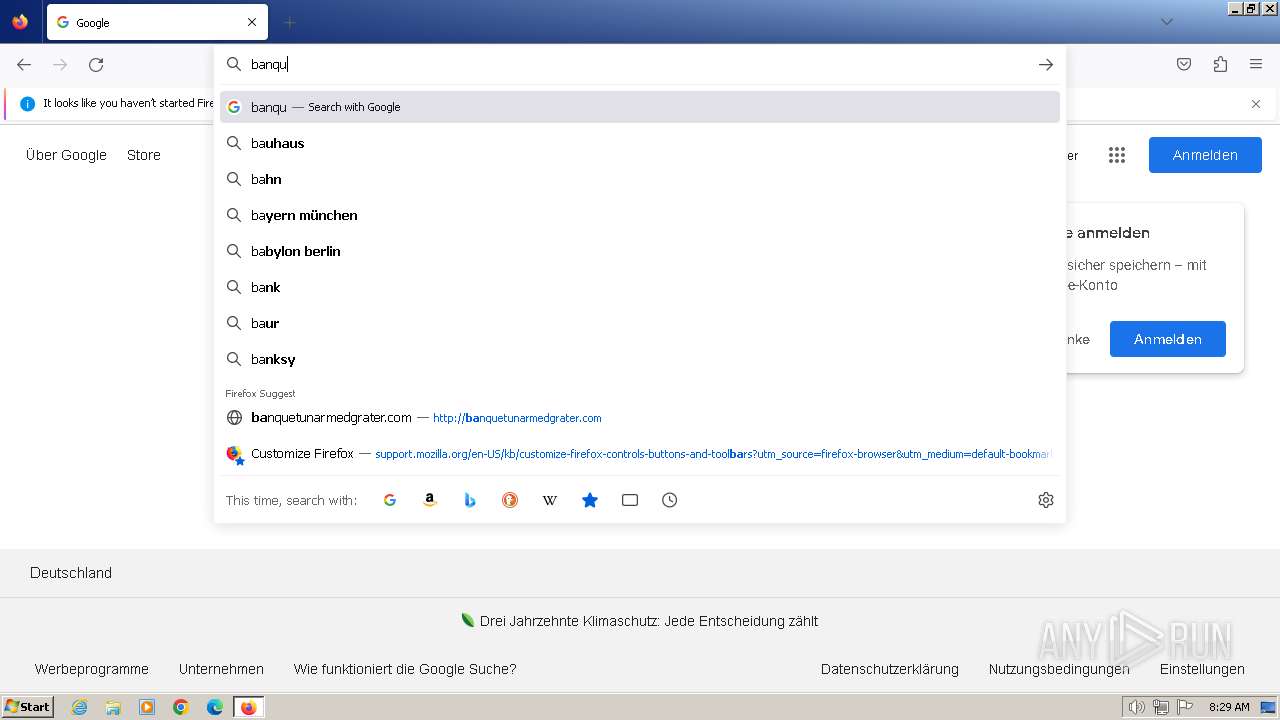Open the list all tabs chevron
This screenshot has width=1280, height=720.
coord(1166,22)
